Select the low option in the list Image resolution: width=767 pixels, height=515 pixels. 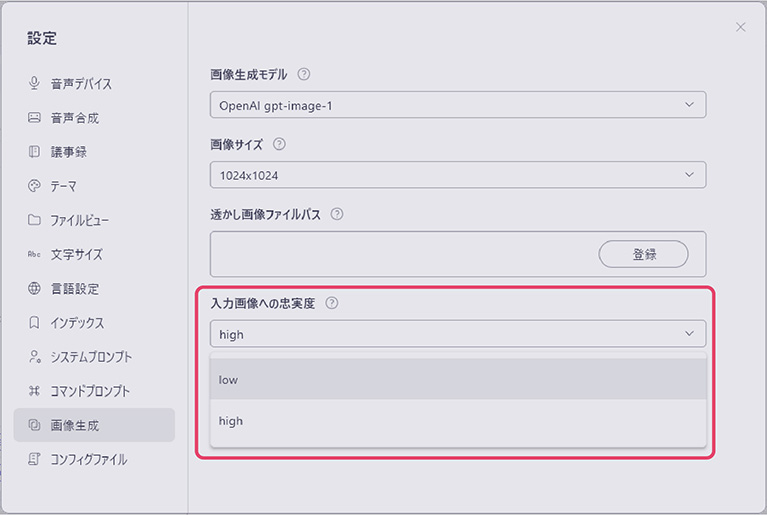coord(457,380)
